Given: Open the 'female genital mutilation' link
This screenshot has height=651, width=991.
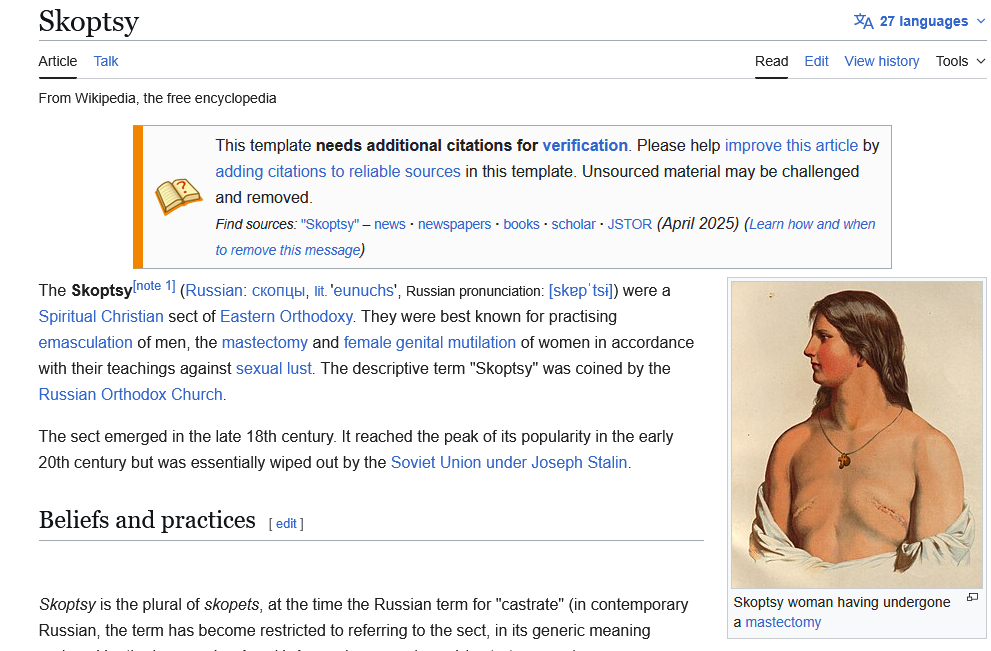Looking at the screenshot, I should 430,343.
